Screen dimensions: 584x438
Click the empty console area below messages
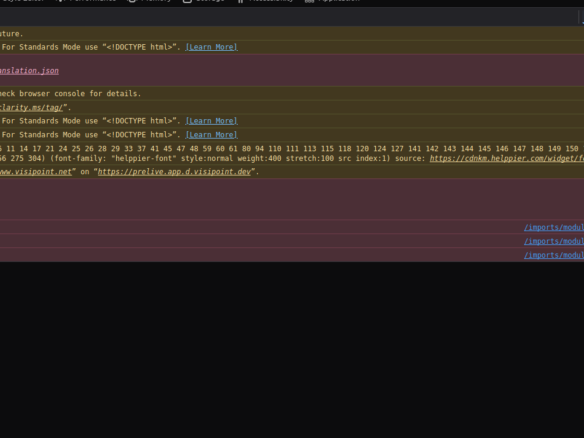(292, 349)
